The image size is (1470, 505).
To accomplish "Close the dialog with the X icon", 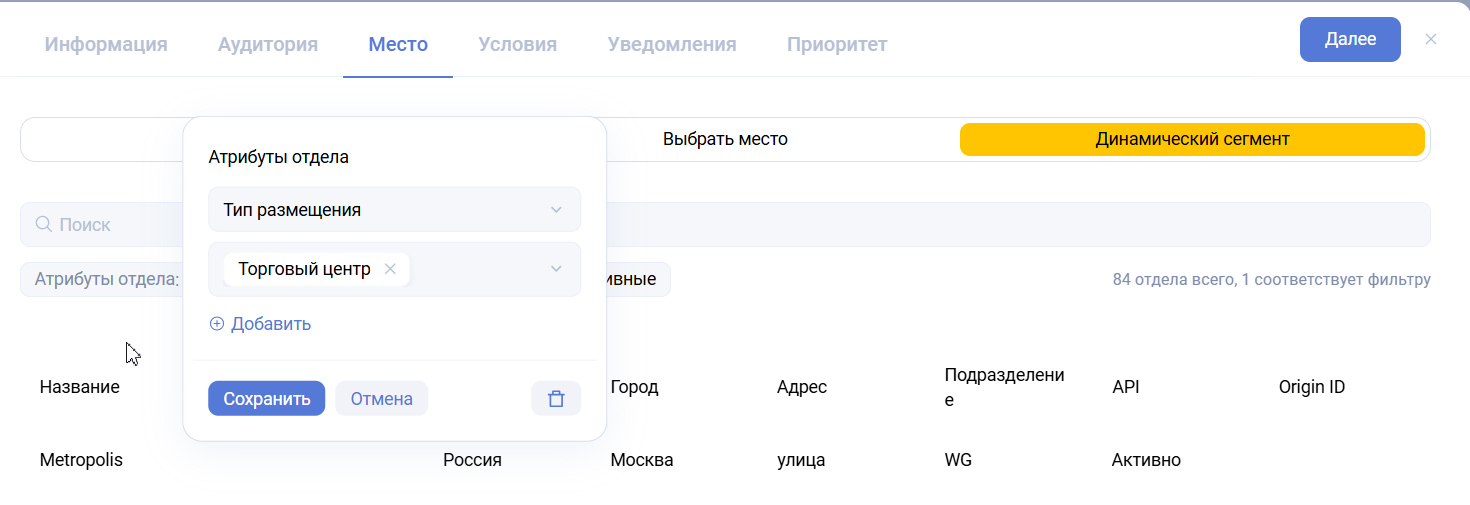I will tap(1431, 40).
